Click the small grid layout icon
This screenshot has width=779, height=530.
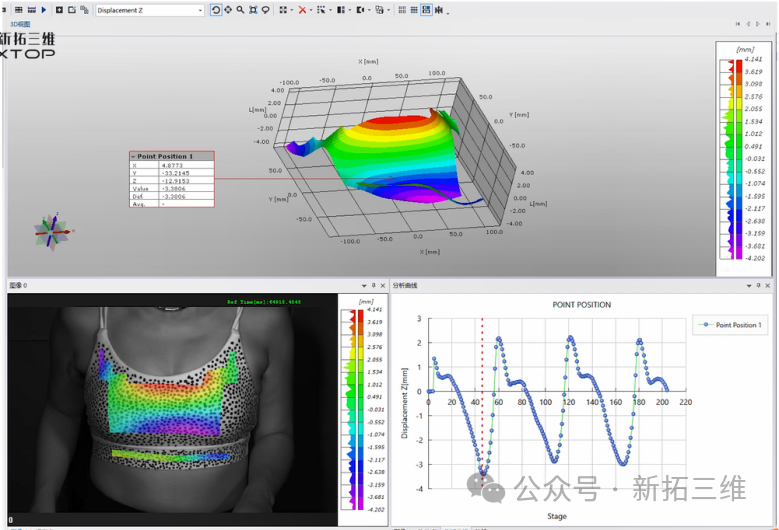402,9
